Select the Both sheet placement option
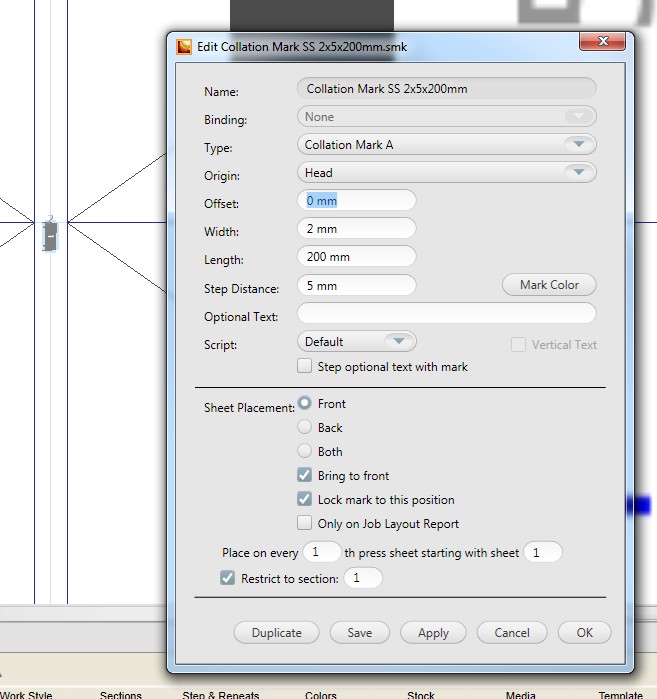The height and width of the screenshot is (699, 657). pyautogui.click(x=304, y=451)
